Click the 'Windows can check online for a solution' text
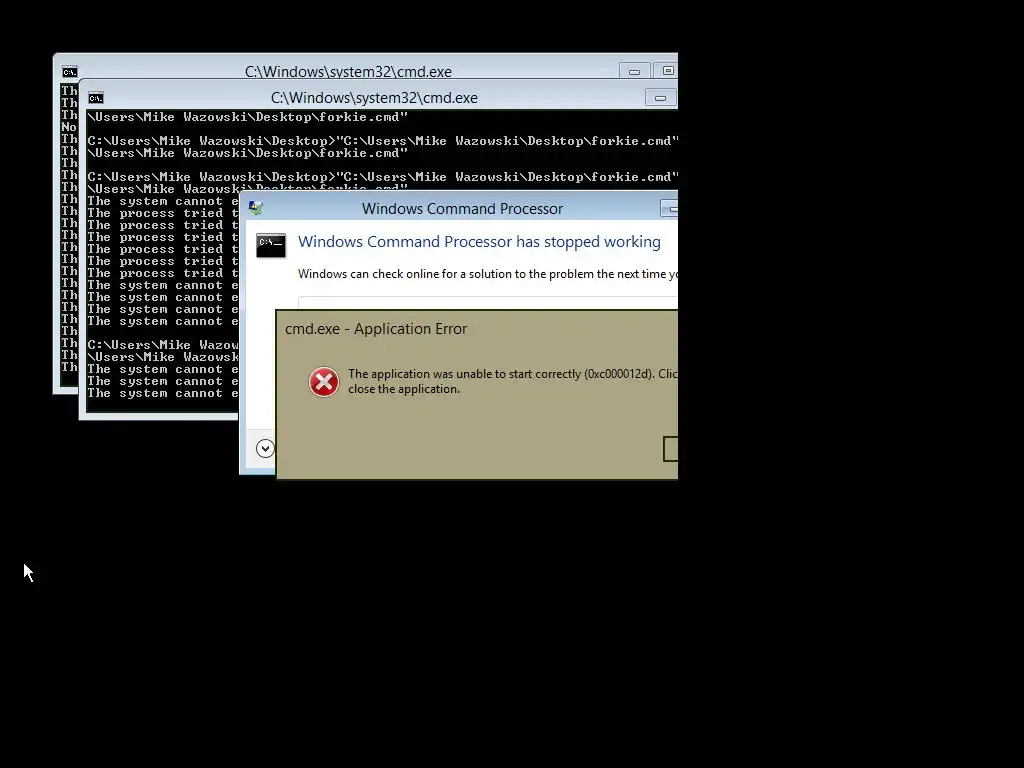Image resolution: width=1024 pixels, height=768 pixels. pyautogui.click(x=488, y=274)
